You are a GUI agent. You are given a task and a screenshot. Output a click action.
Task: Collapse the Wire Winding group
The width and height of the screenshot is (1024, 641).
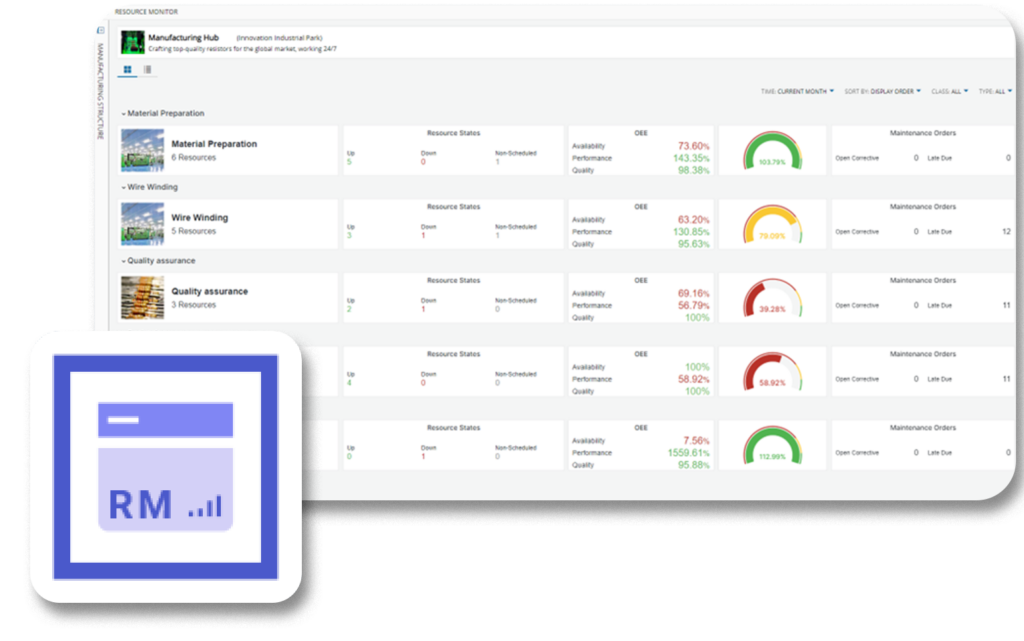click(x=124, y=187)
